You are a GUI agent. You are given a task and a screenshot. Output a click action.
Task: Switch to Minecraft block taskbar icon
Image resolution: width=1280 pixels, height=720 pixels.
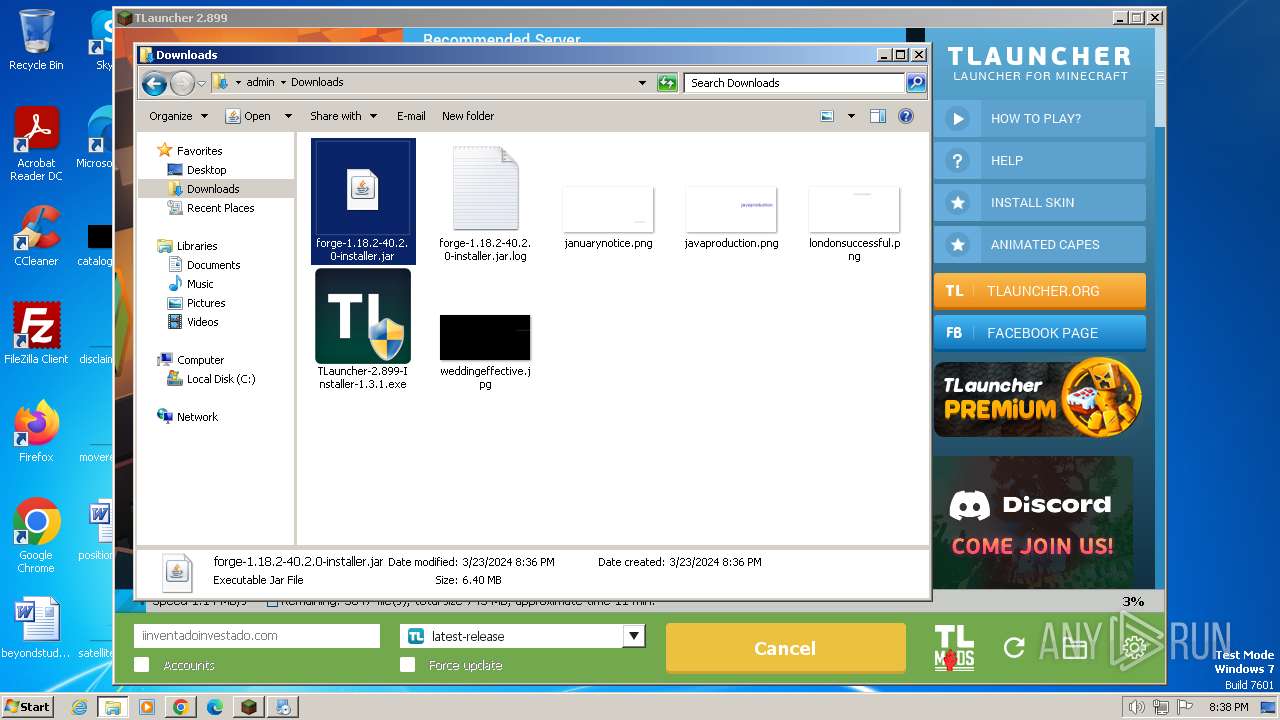[x=249, y=707]
